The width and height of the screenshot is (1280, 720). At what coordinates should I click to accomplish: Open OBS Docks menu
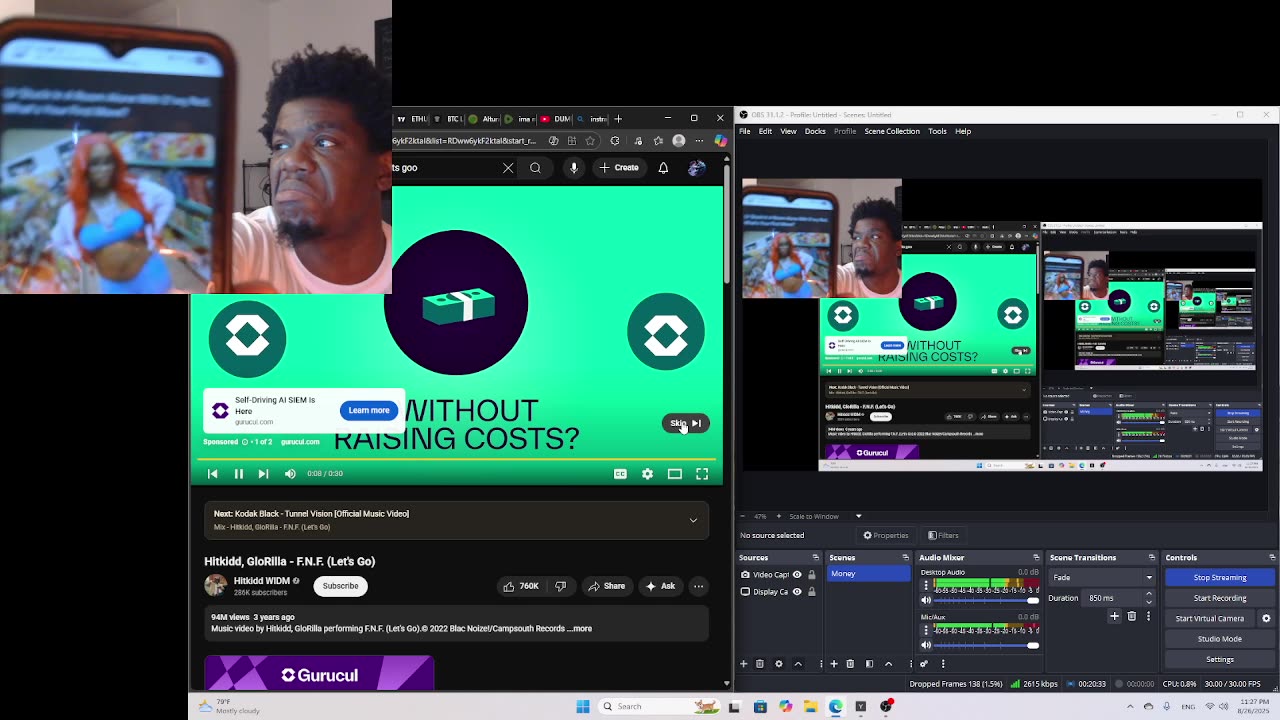point(815,131)
